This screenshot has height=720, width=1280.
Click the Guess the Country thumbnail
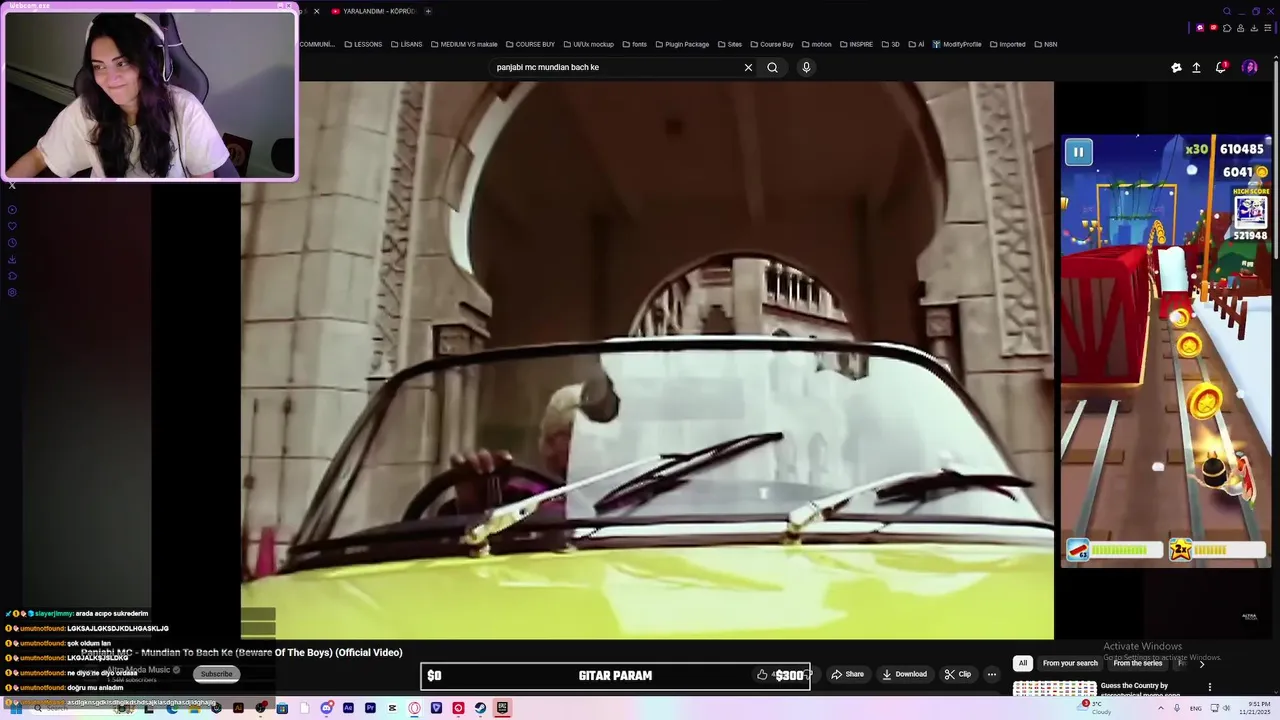click(1055, 688)
